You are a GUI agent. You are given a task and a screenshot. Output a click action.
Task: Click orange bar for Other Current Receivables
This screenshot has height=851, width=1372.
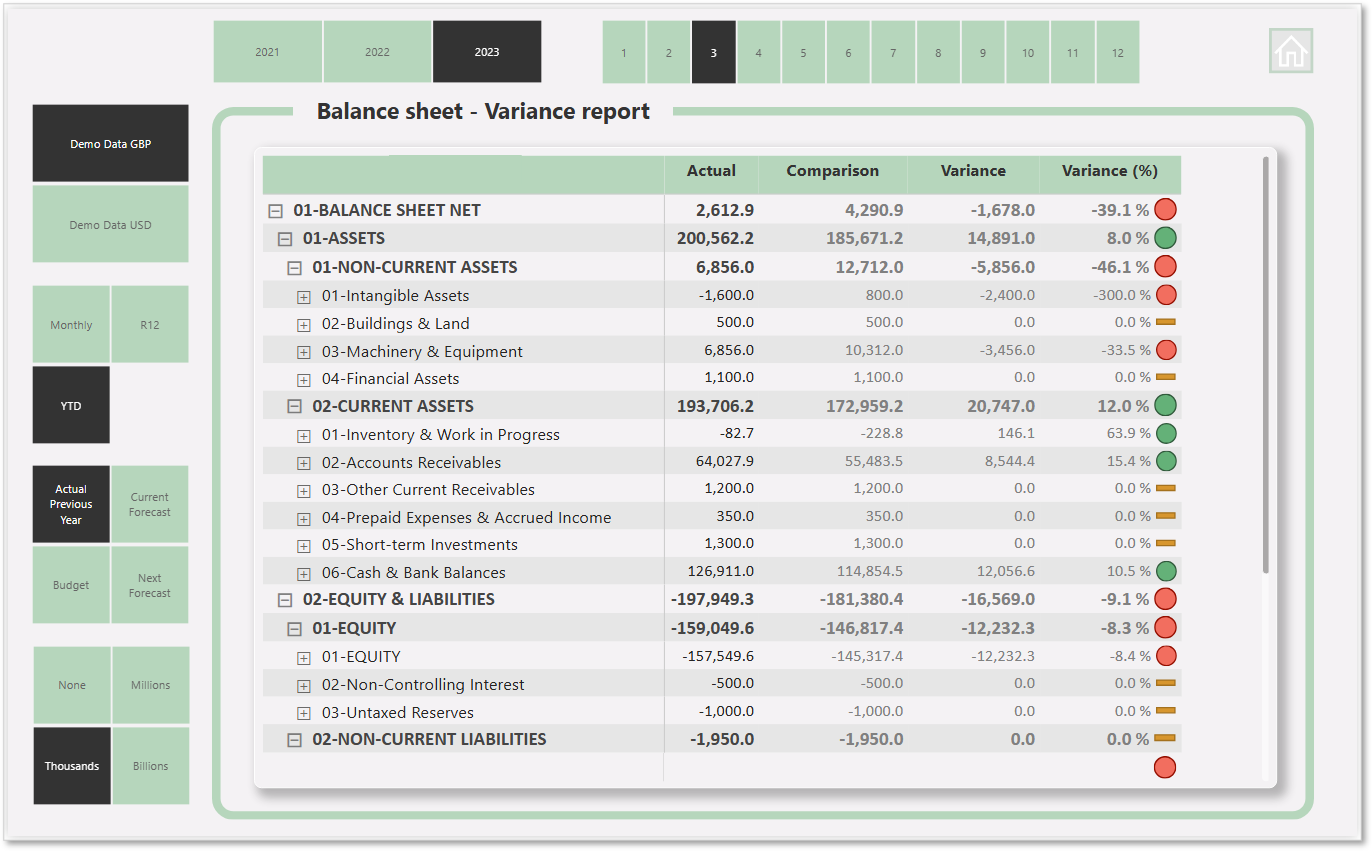coord(1165,488)
